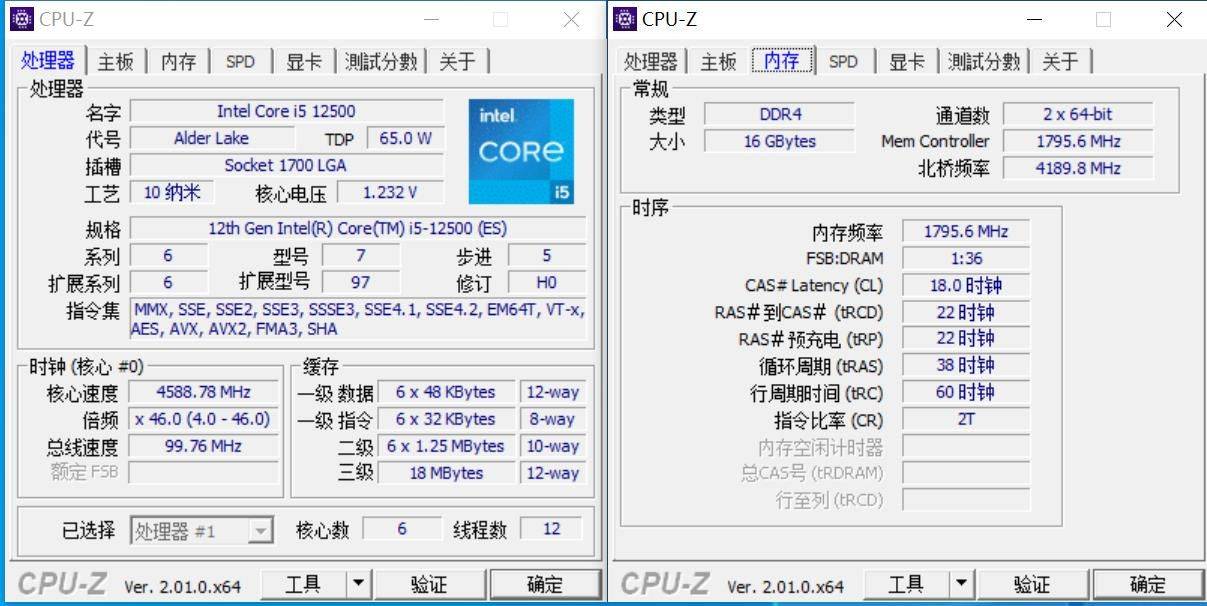Click the 核心速度 frequency field
This screenshot has height=606, width=1207.
[204, 392]
